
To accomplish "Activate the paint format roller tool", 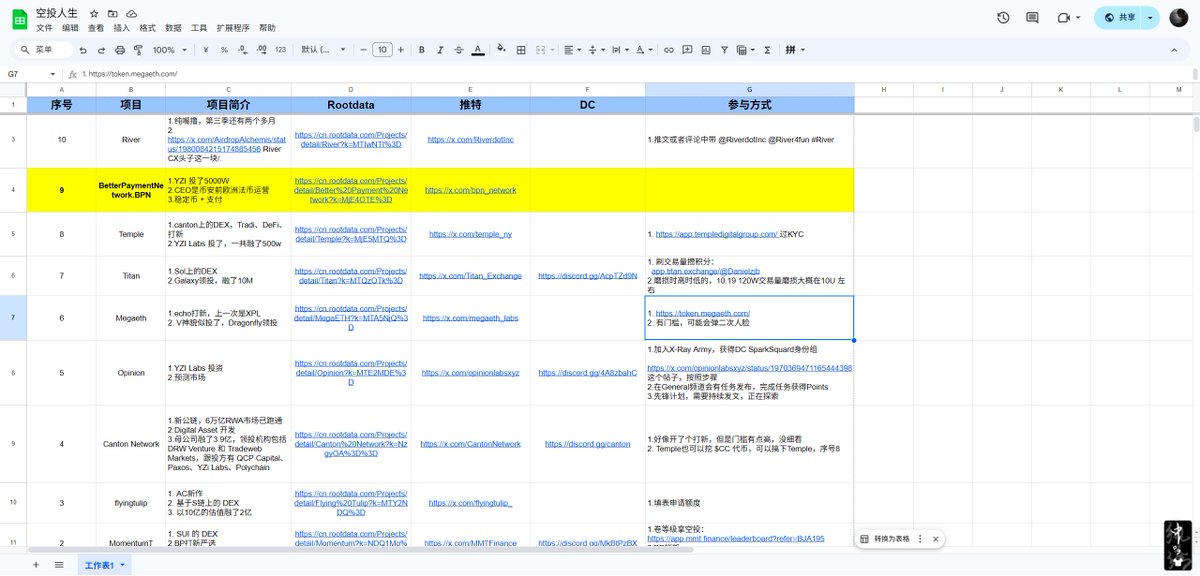I will 138,49.
